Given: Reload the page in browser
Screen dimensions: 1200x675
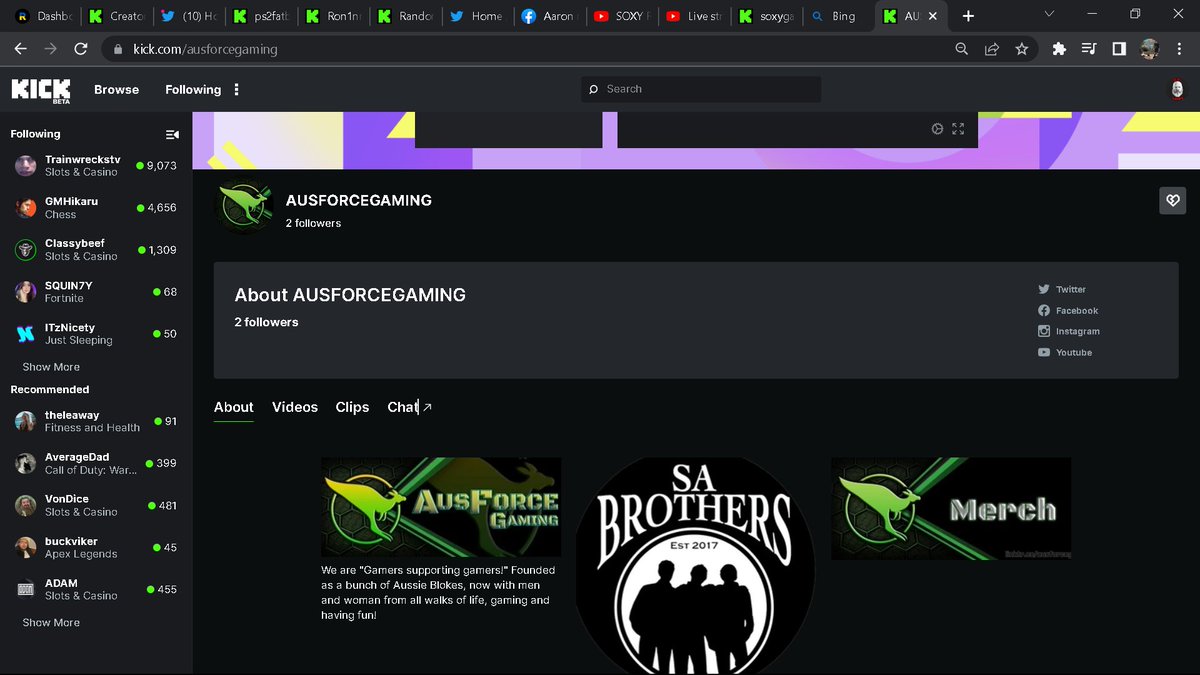Looking at the screenshot, I should click(x=81, y=48).
